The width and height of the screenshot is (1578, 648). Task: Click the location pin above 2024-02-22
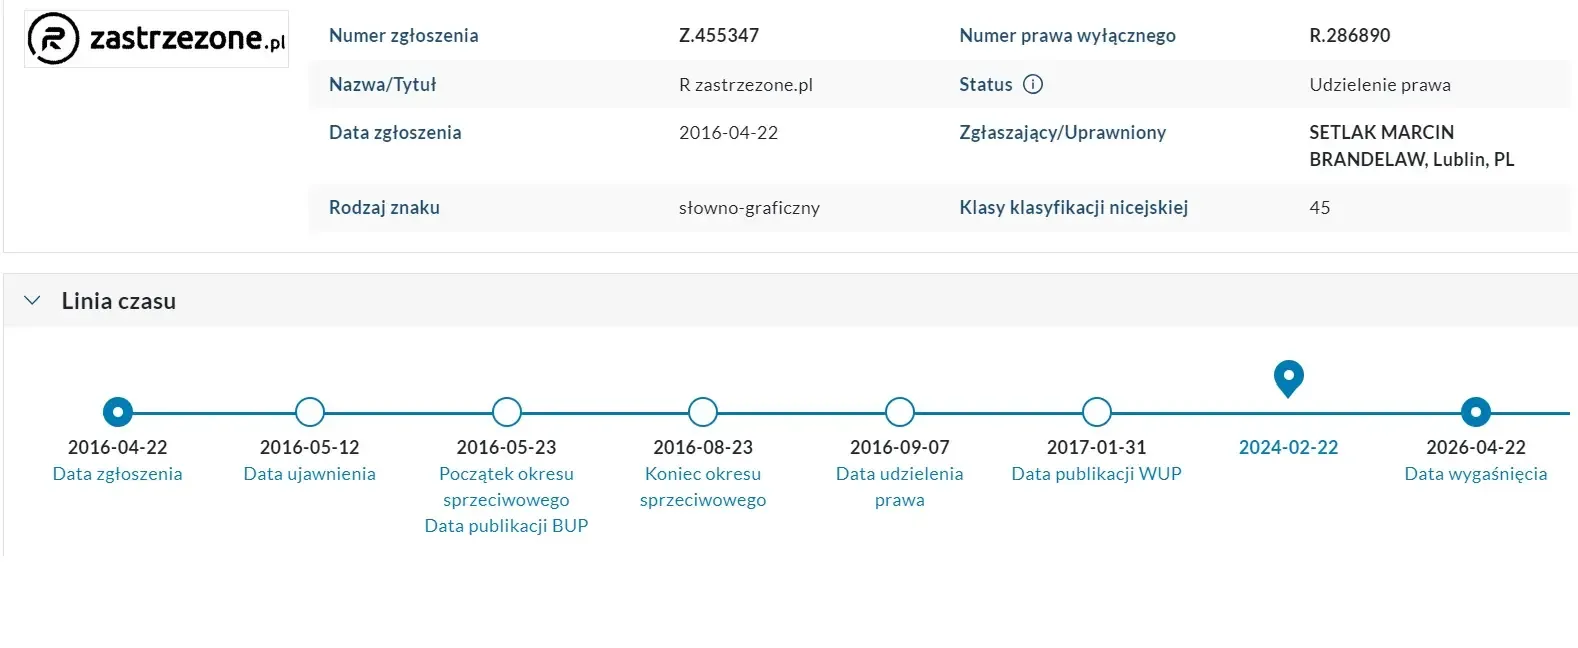tap(1288, 378)
